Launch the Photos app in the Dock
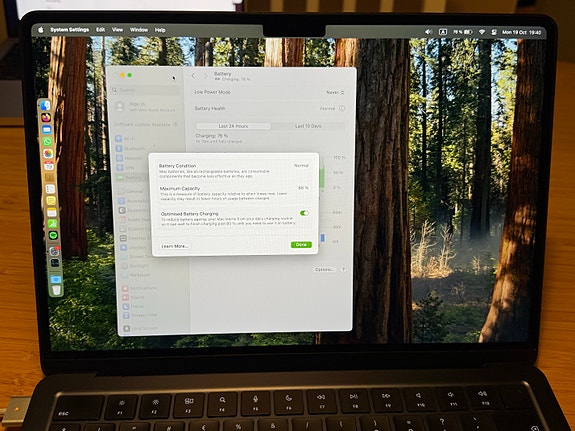The height and width of the screenshot is (431, 575). click(x=48, y=153)
